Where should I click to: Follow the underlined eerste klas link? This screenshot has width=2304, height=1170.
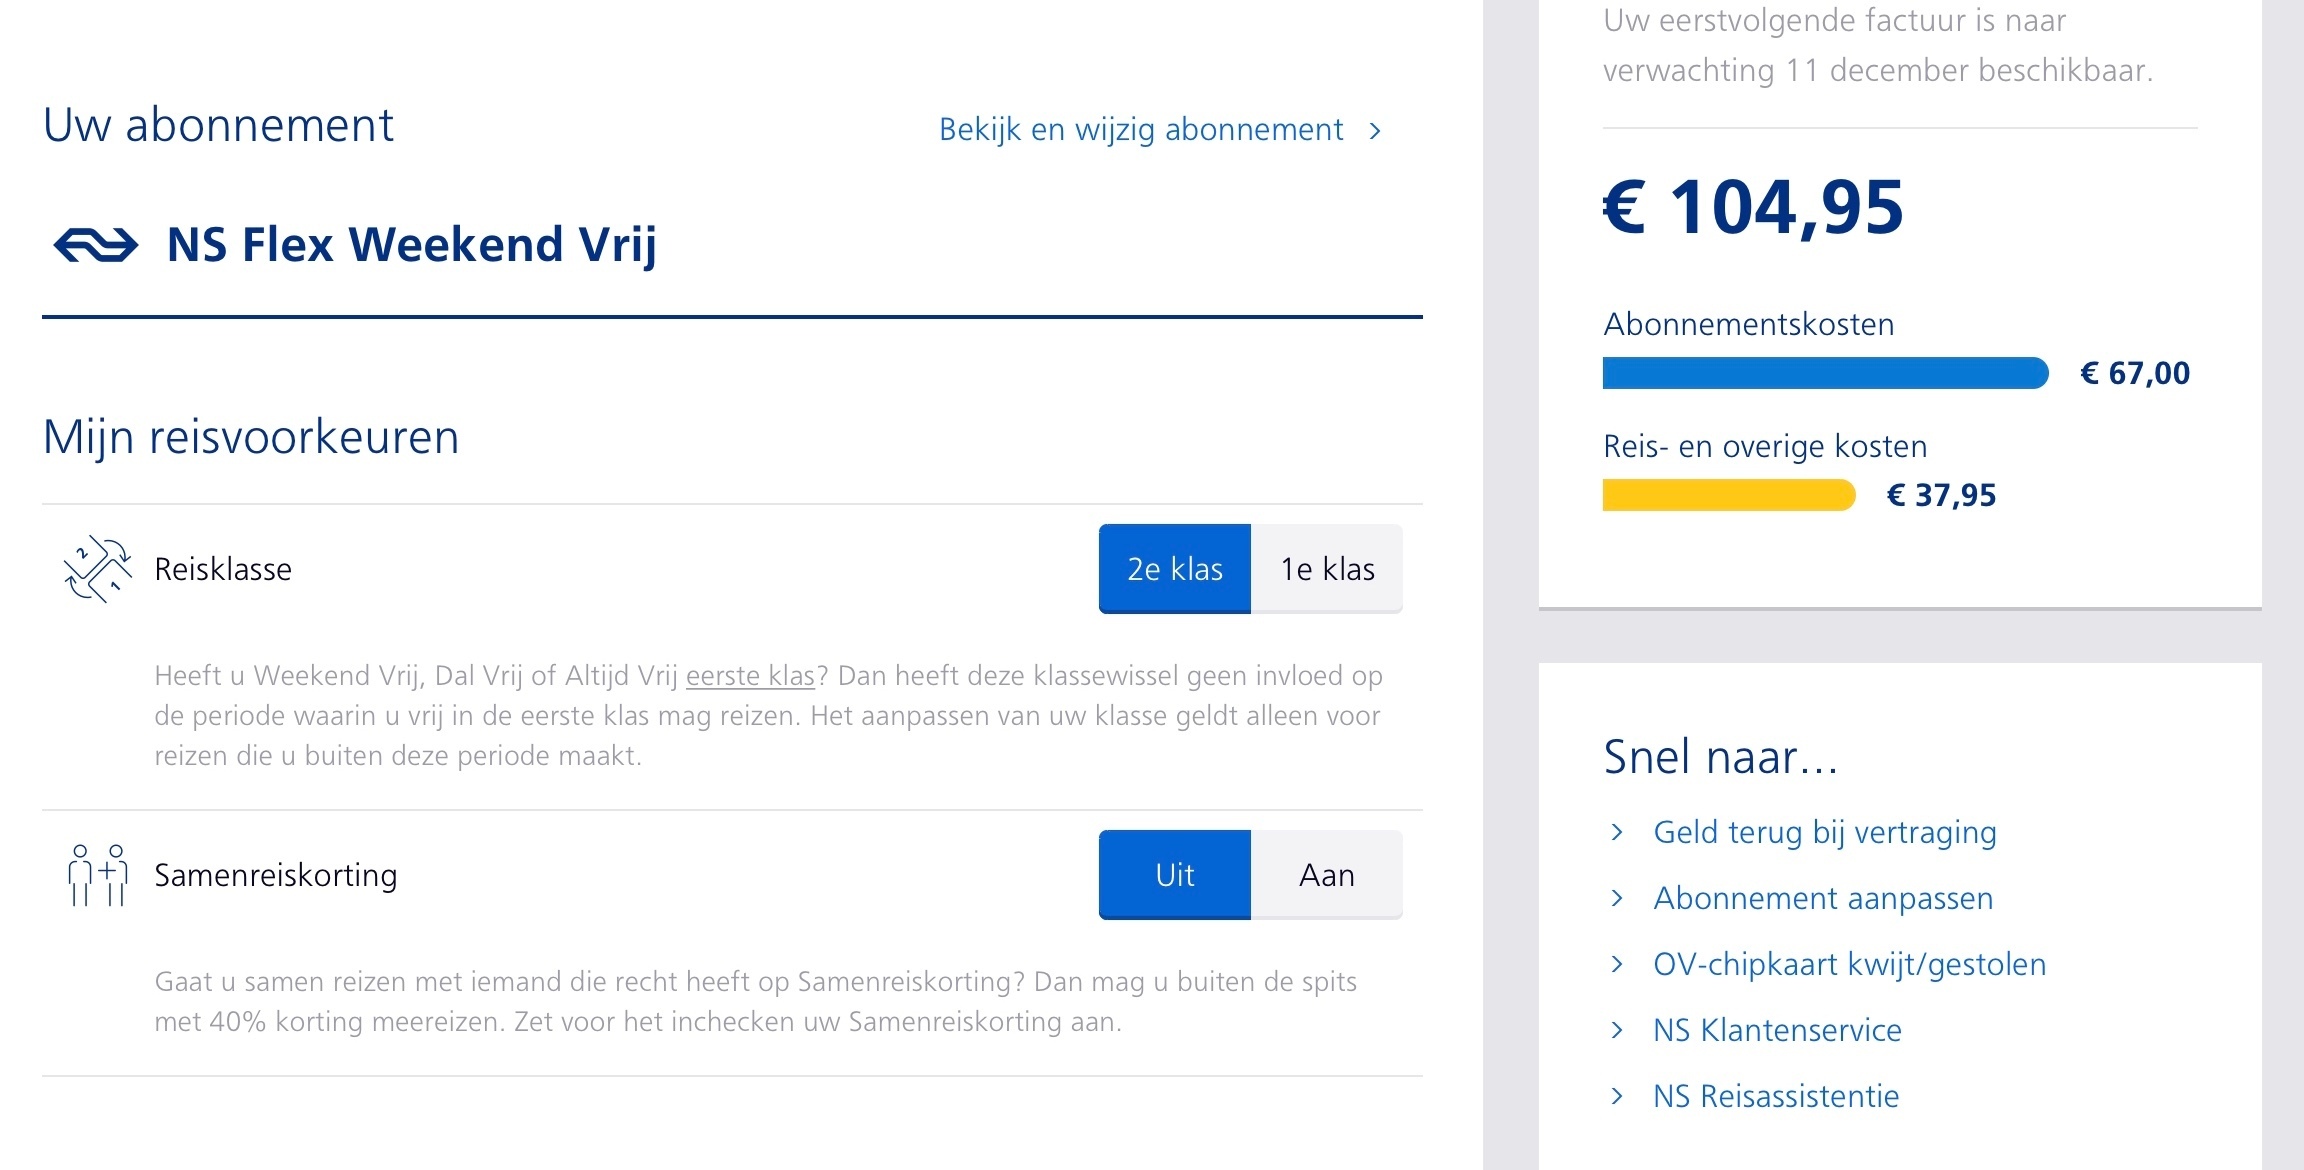pyautogui.click(x=750, y=676)
